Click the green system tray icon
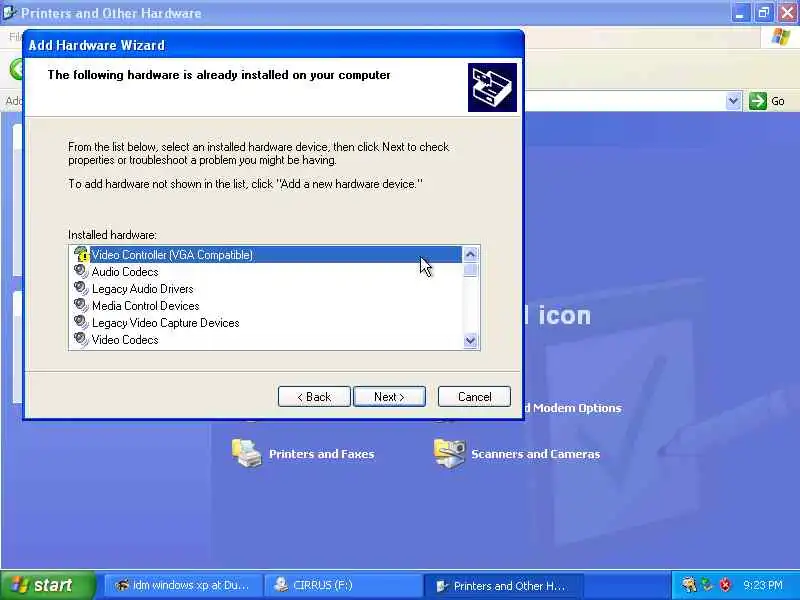The height and width of the screenshot is (600, 800). pos(707,585)
